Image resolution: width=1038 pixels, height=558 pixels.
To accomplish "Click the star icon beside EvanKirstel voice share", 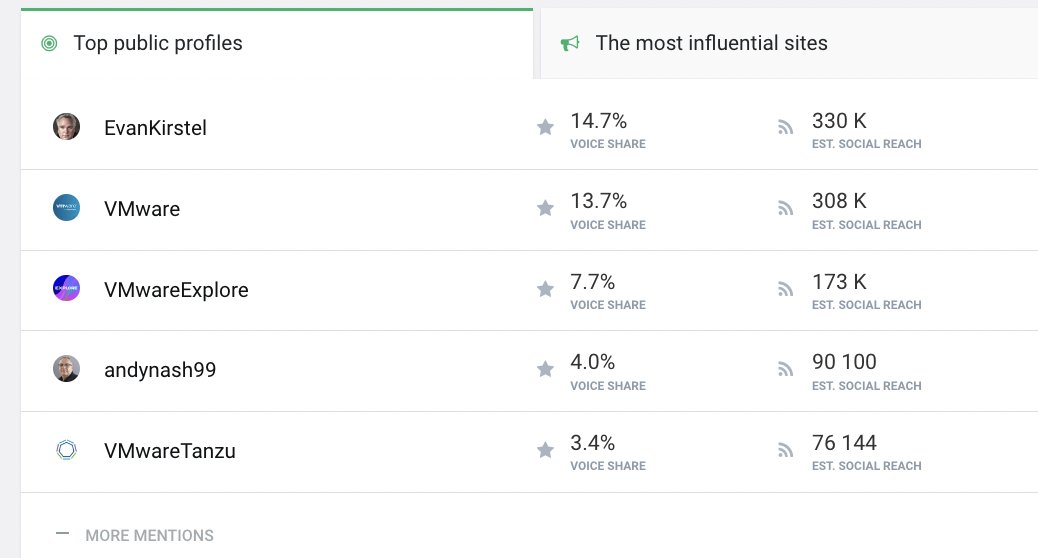I will click(545, 126).
